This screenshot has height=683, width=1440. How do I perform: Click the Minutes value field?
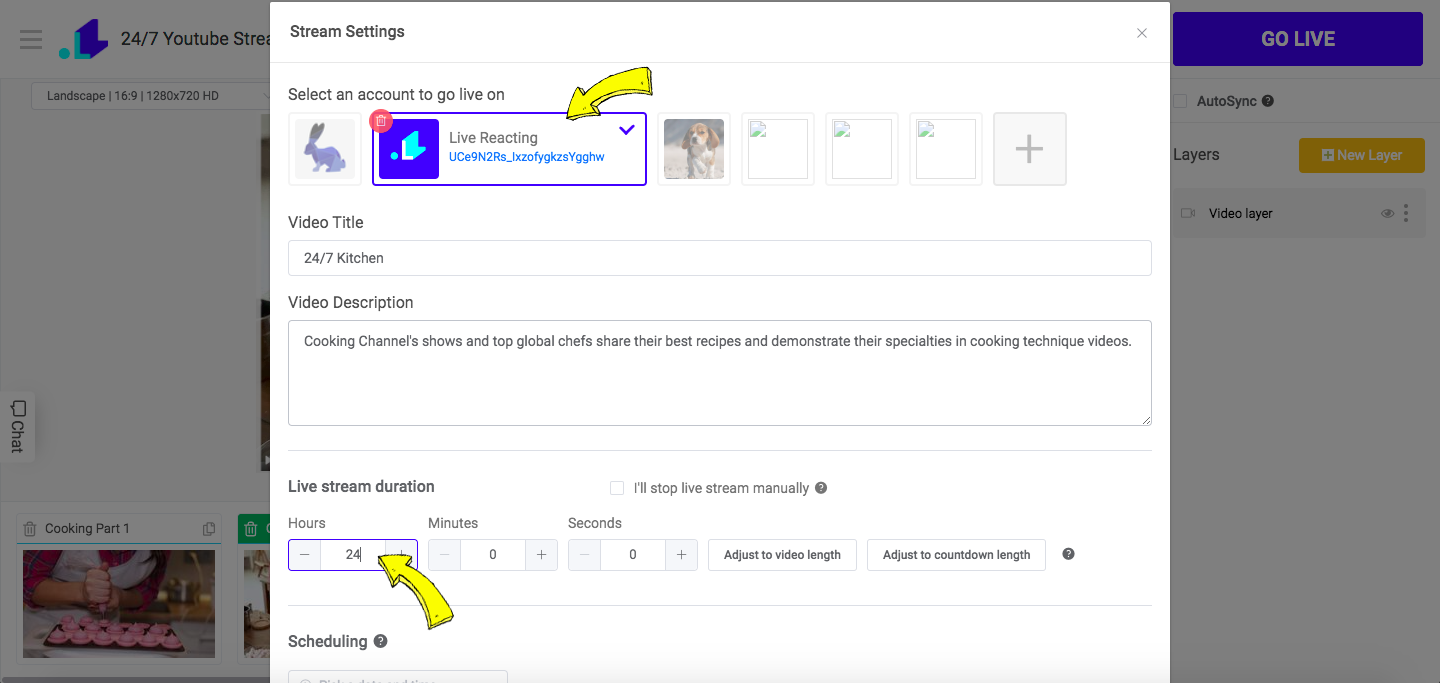(493, 555)
